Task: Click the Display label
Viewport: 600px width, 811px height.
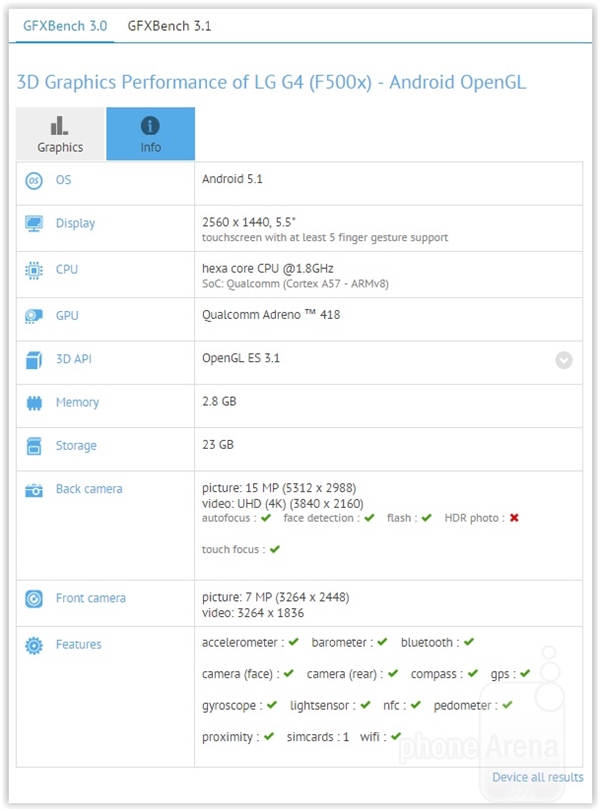Action: click(x=76, y=223)
